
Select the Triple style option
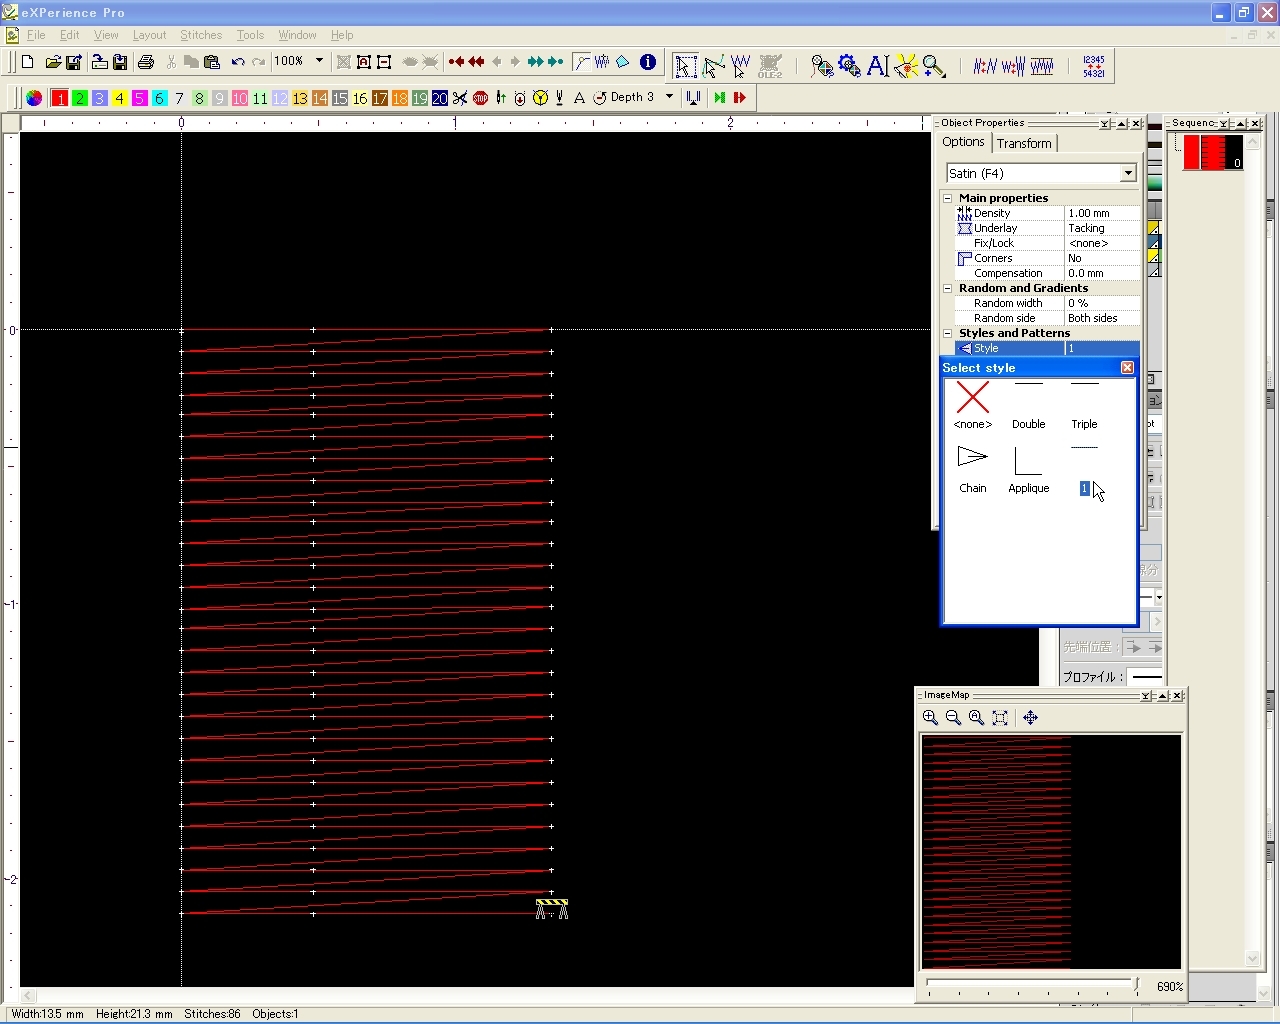1084,405
